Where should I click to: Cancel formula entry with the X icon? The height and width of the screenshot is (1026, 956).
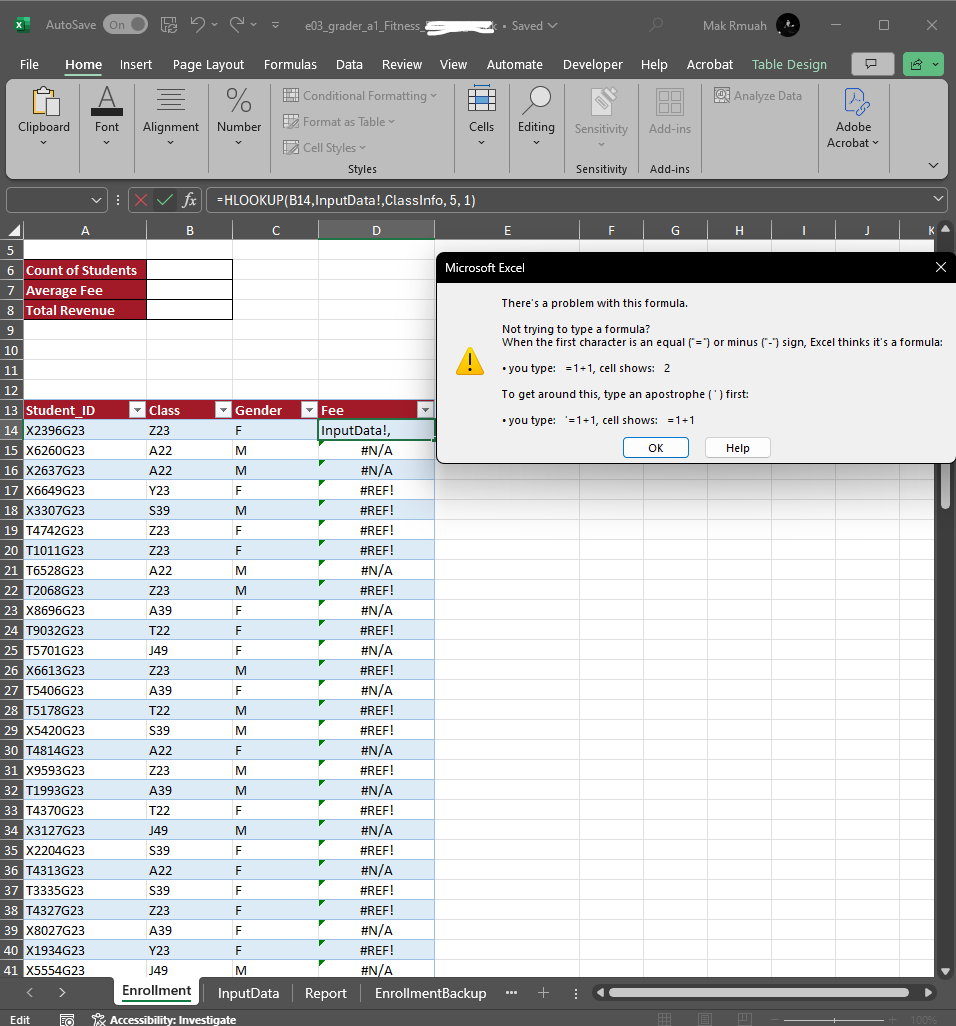click(x=140, y=199)
